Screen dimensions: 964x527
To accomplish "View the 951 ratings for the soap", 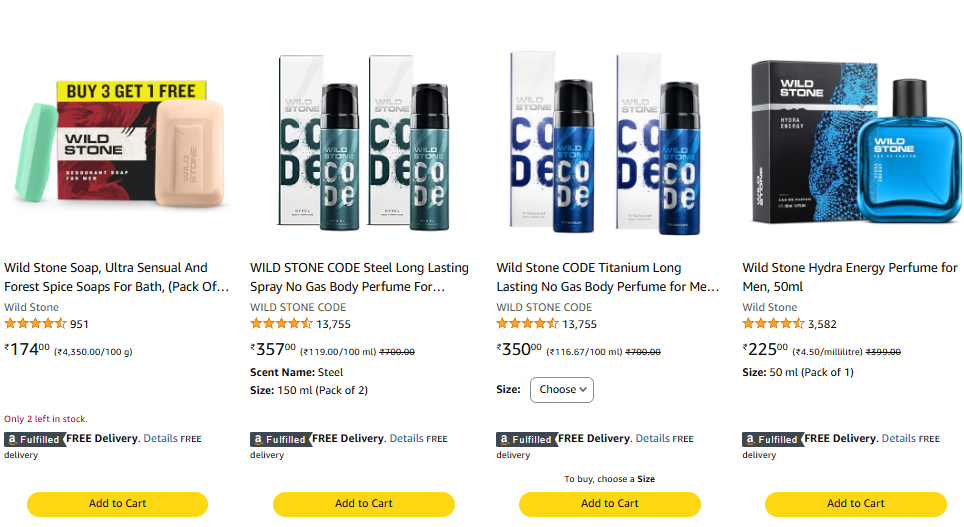I will 80,324.
